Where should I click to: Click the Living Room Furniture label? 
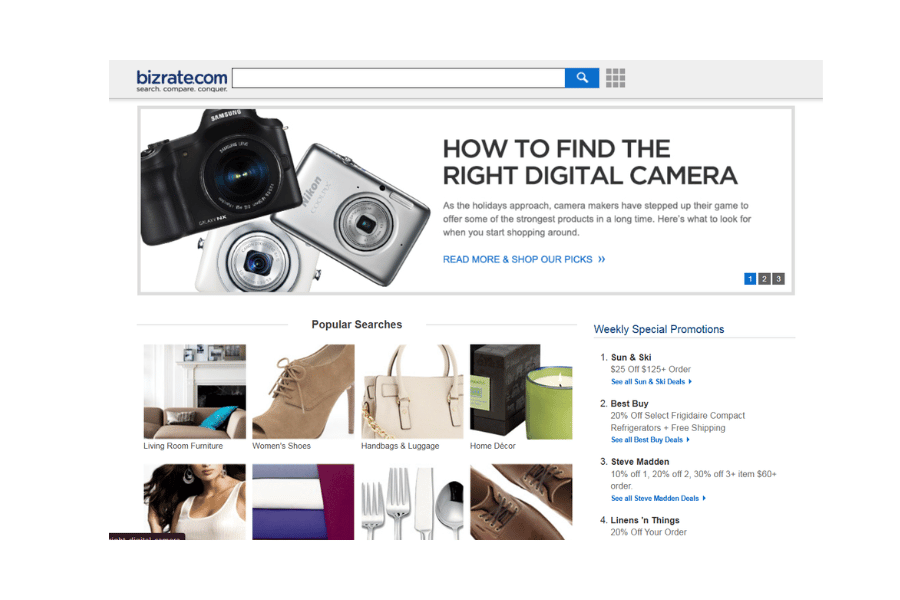pos(183,446)
